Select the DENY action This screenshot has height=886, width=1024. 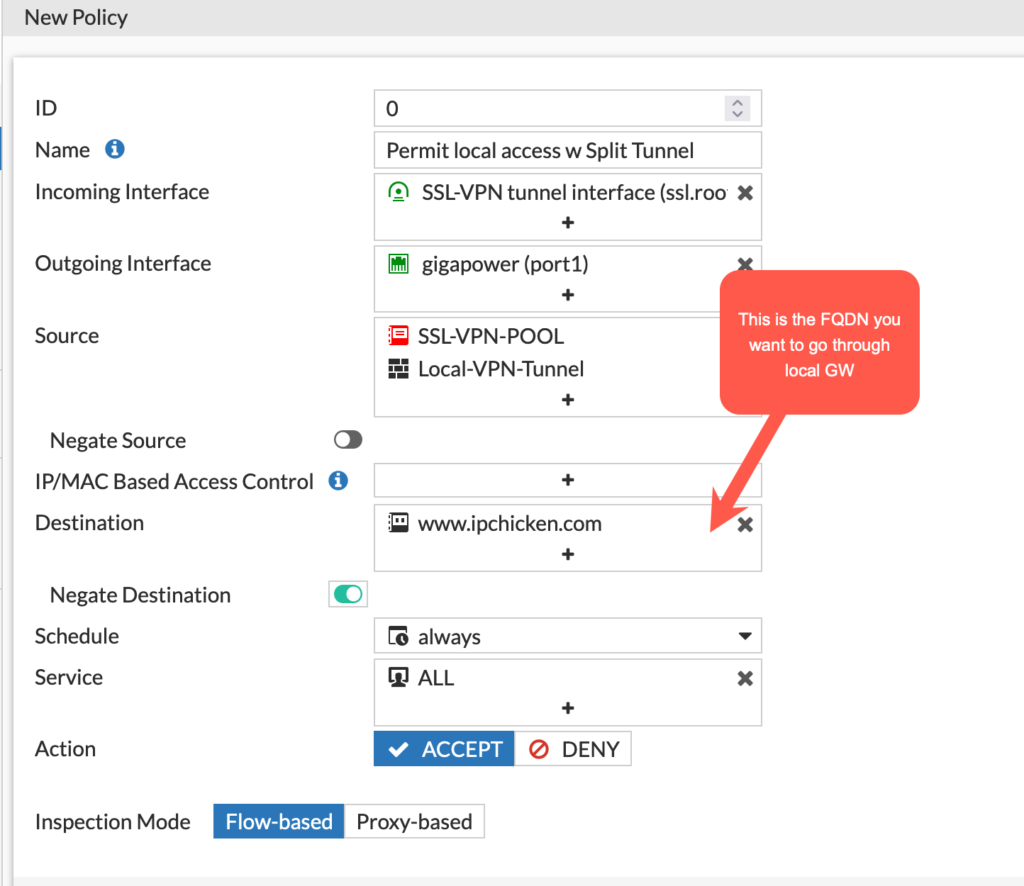pyautogui.click(x=573, y=749)
